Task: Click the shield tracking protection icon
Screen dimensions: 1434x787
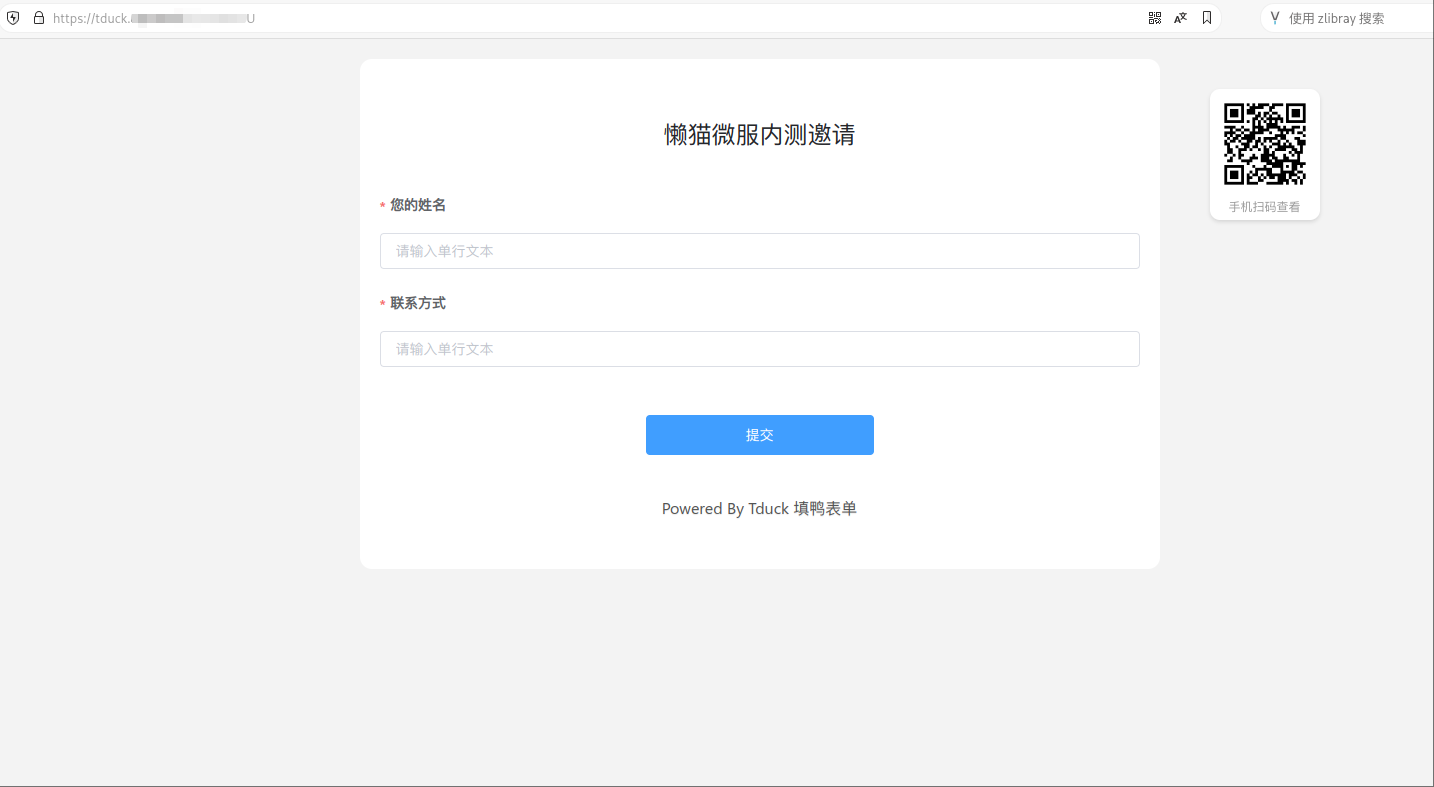Action: pos(13,18)
